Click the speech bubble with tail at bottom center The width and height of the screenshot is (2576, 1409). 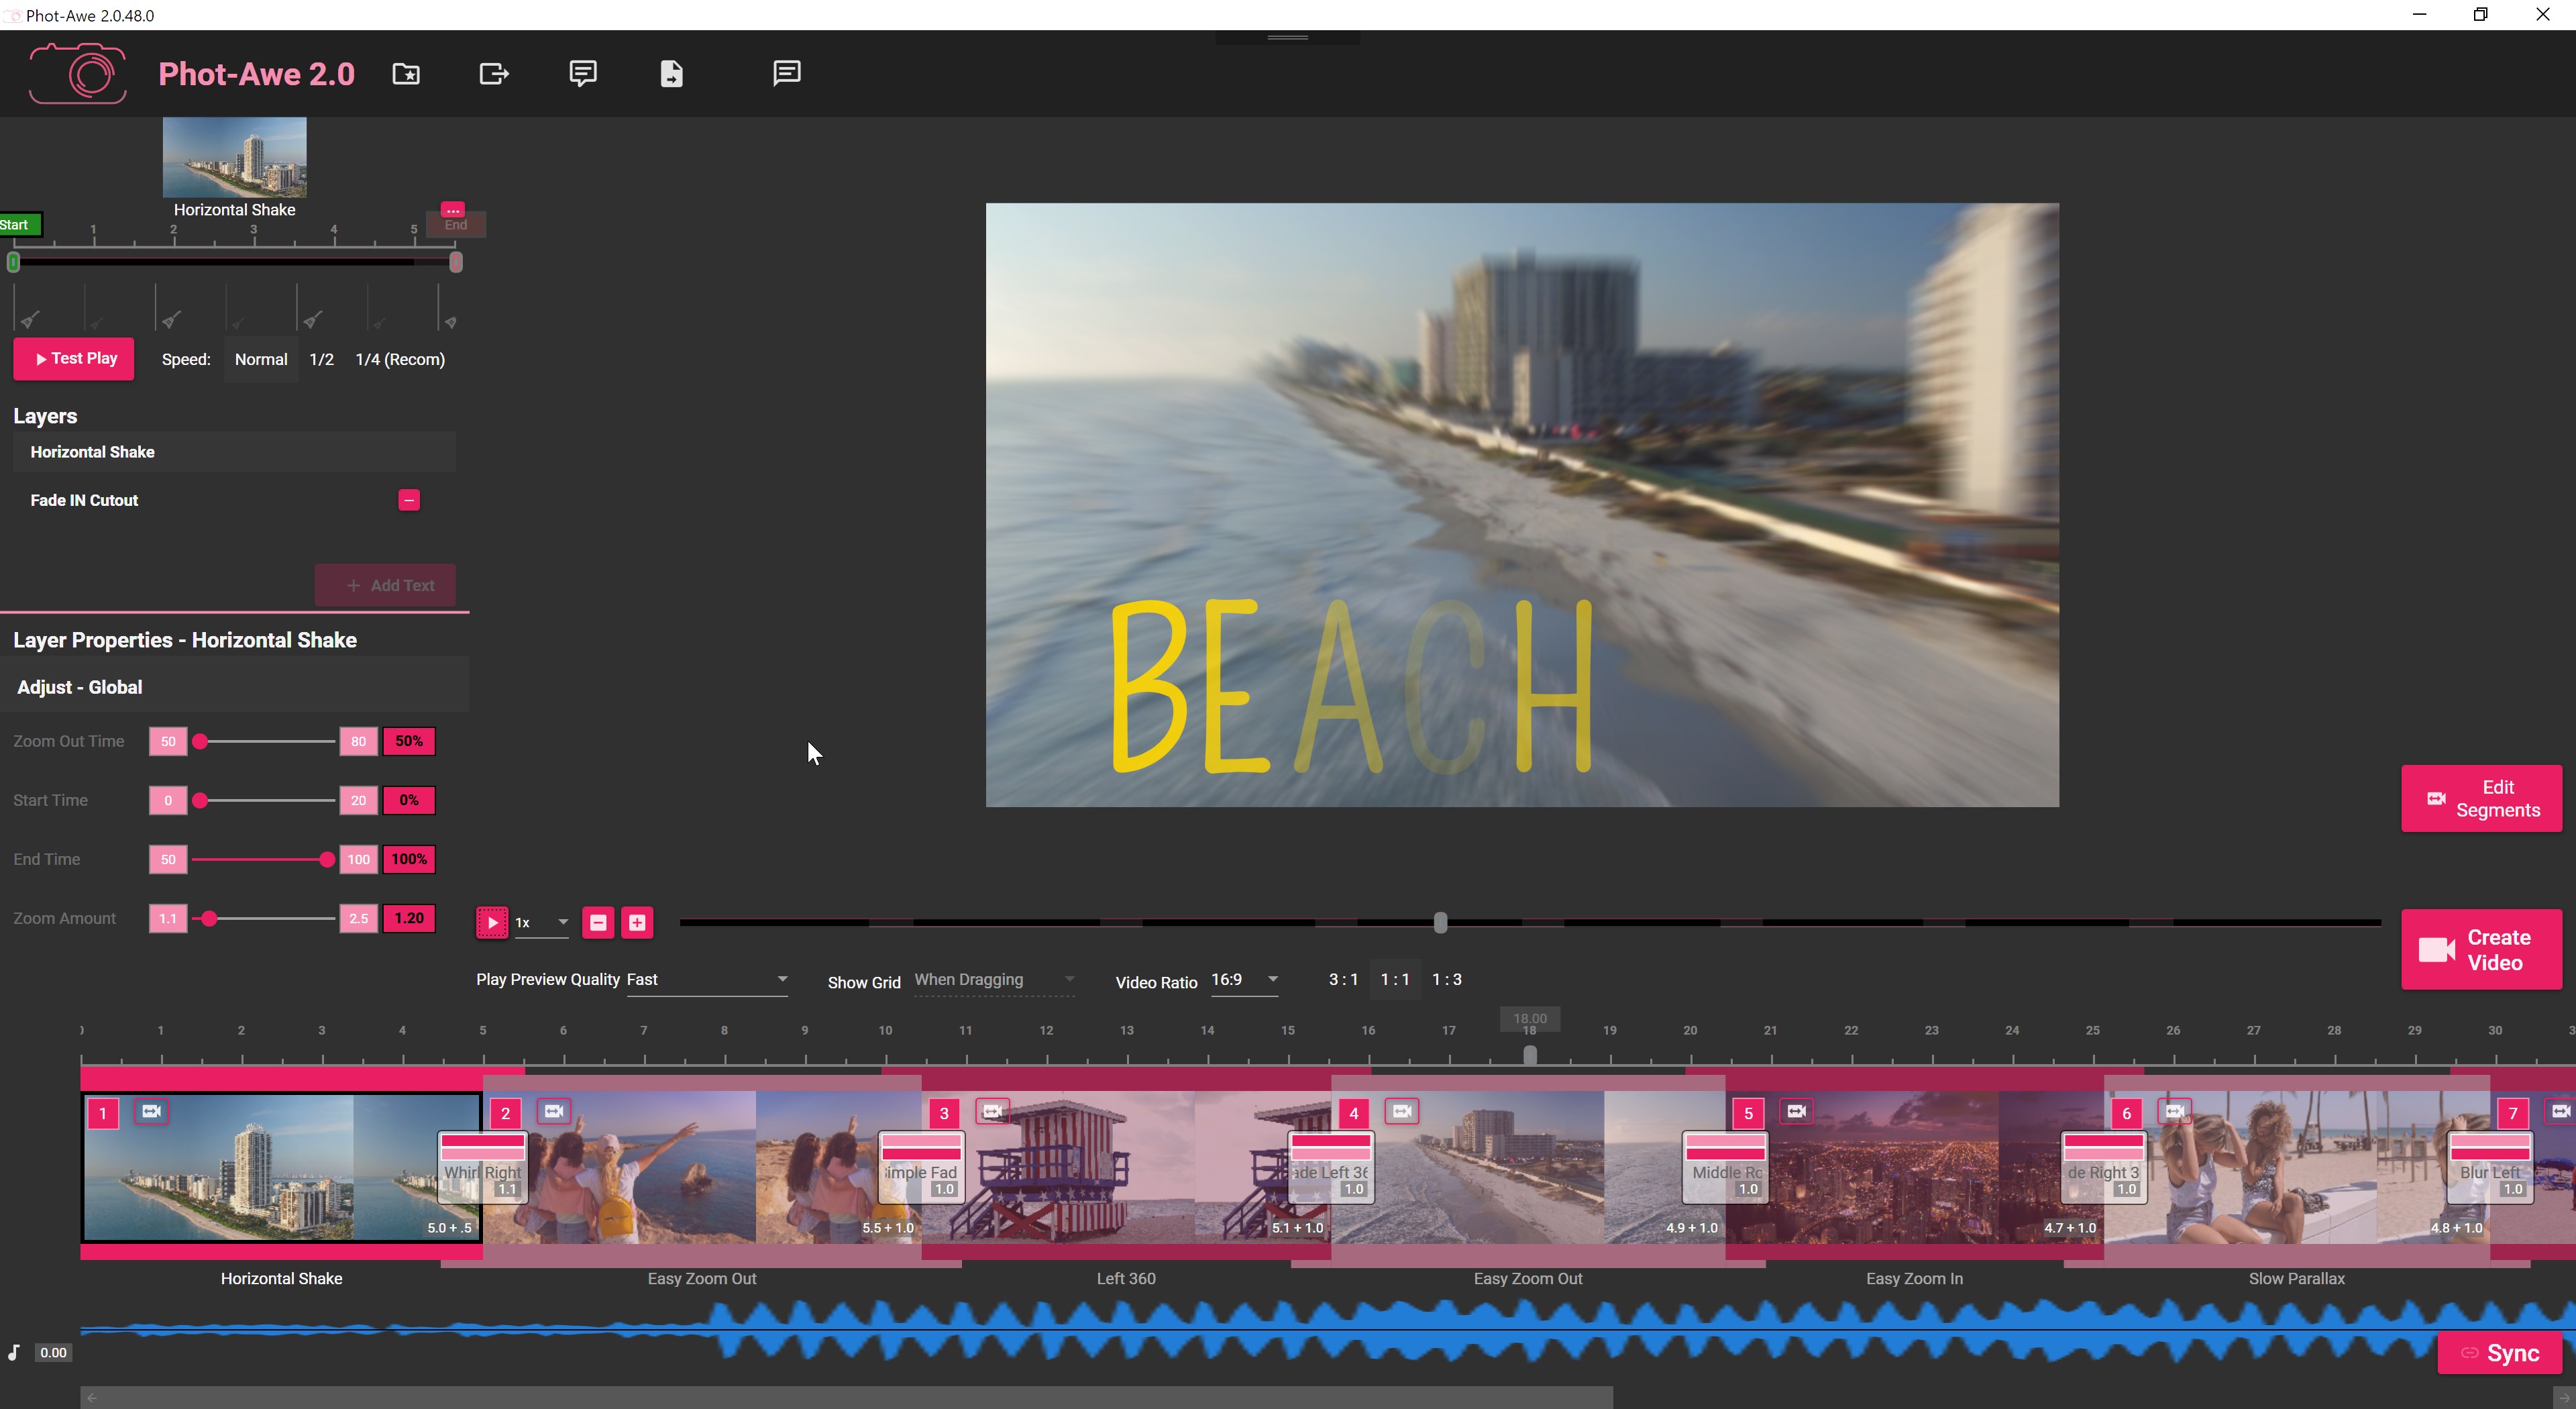tap(583, 74)
